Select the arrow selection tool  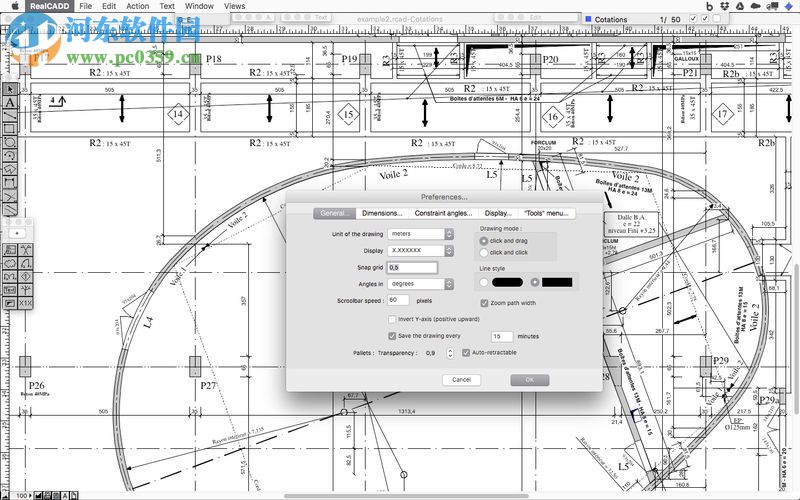(10, 89)
